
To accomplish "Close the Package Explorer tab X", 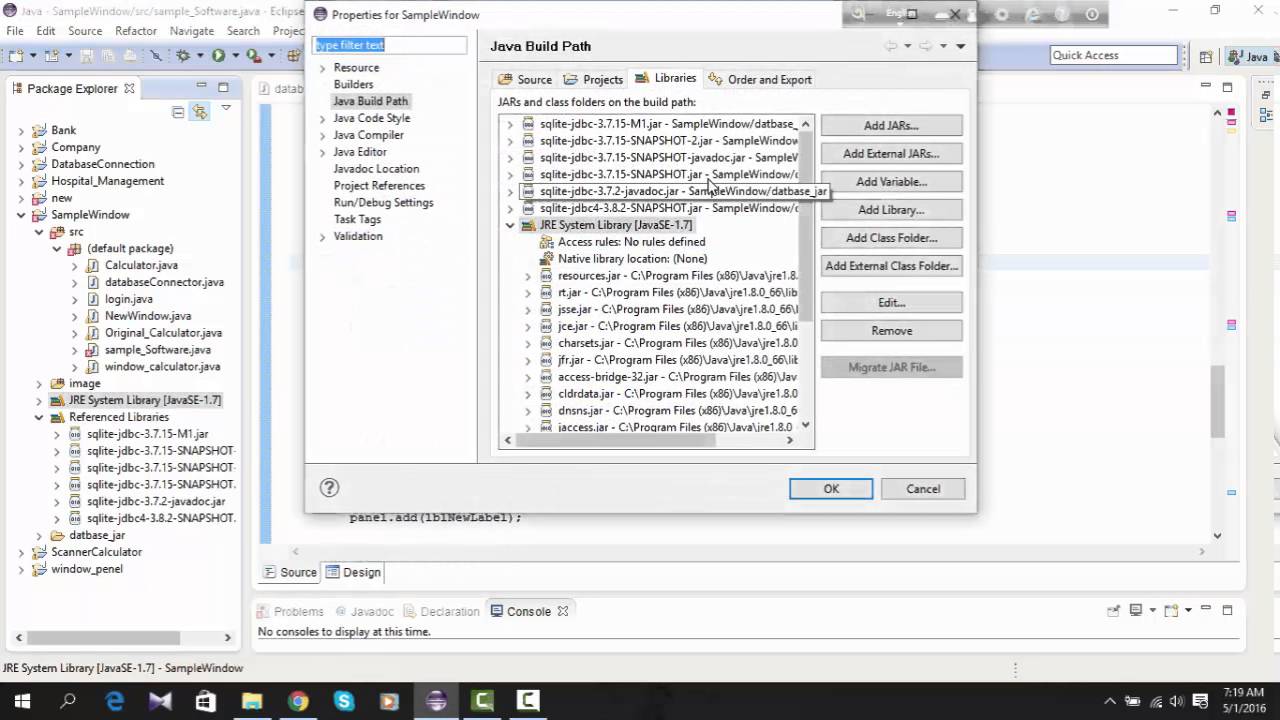I will (129, 88).
